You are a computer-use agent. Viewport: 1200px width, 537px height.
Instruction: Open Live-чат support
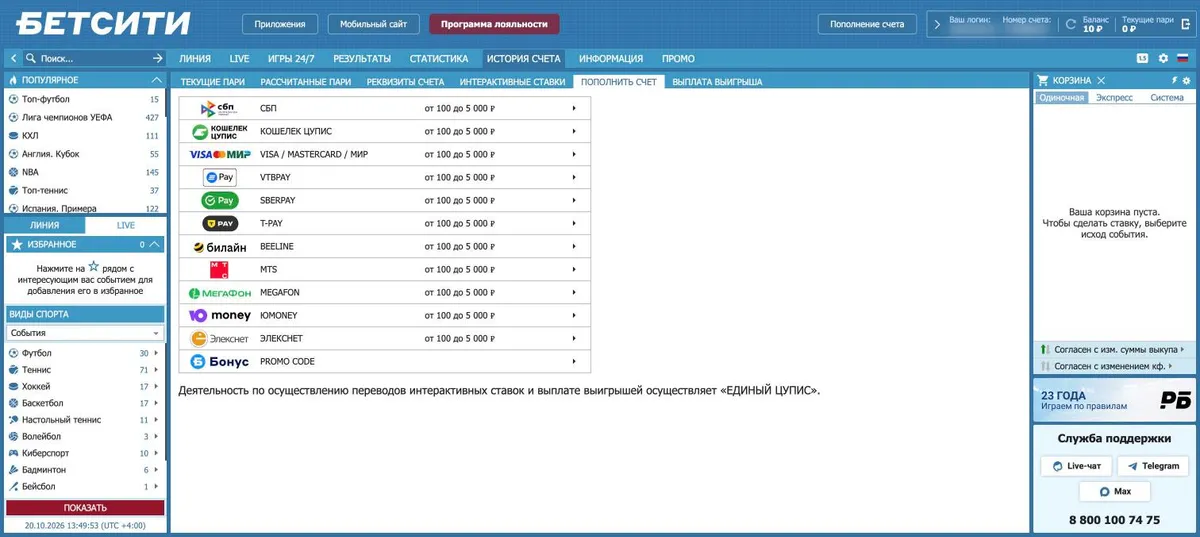1077,466
